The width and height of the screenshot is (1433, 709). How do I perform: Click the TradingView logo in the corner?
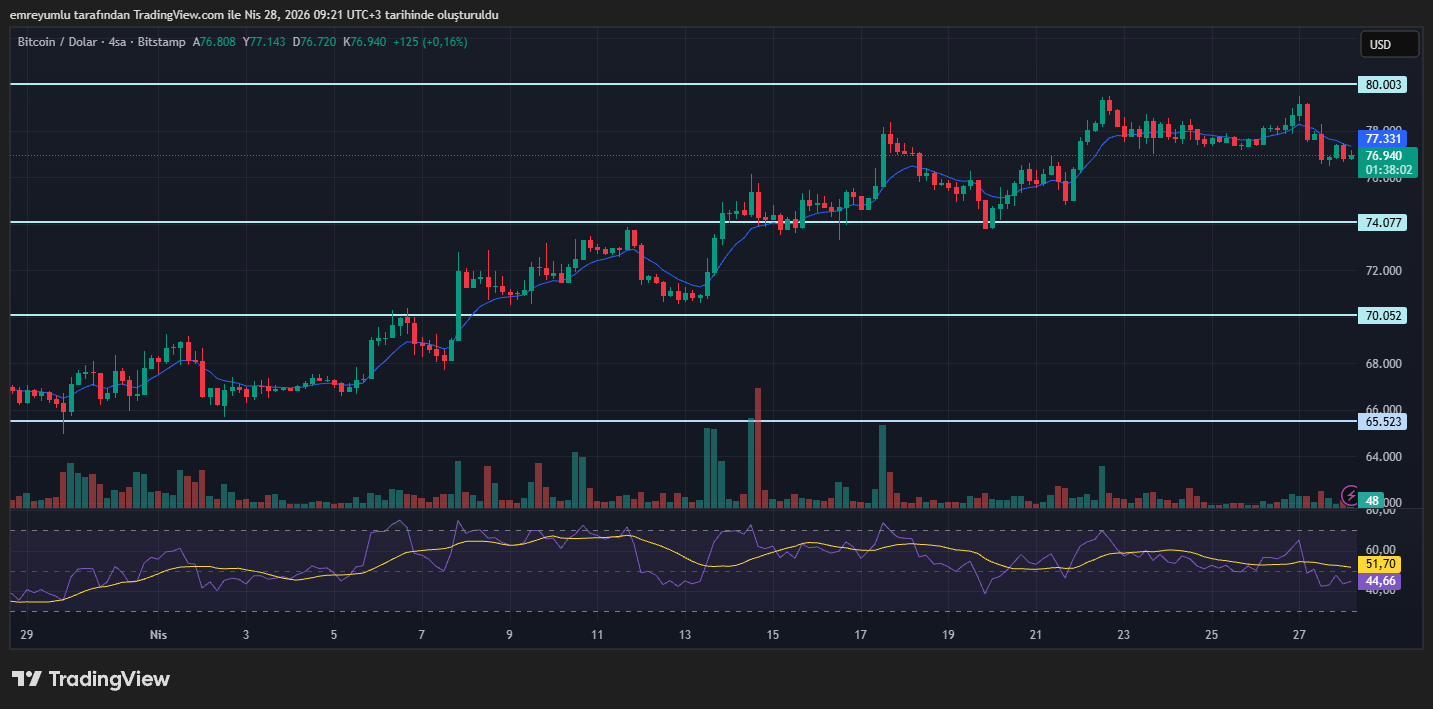coord(90,679)
